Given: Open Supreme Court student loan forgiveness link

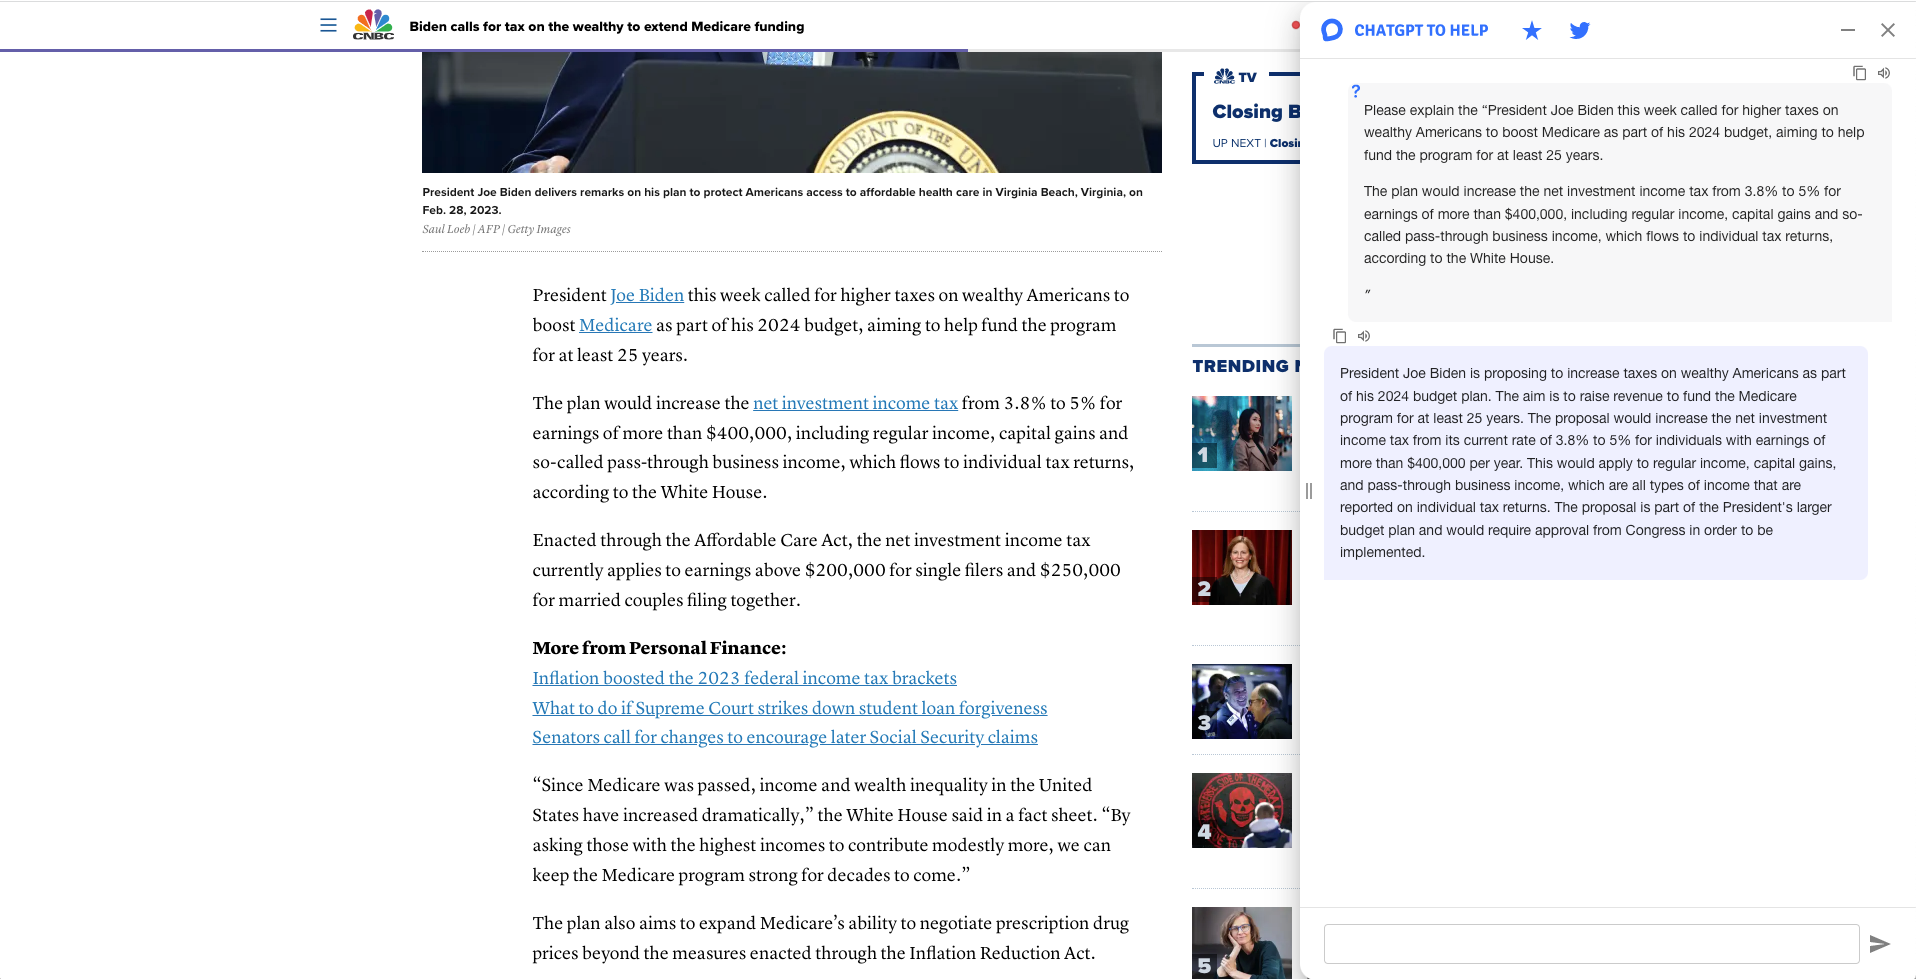Looking at the screenshot, I should (789, 708).
